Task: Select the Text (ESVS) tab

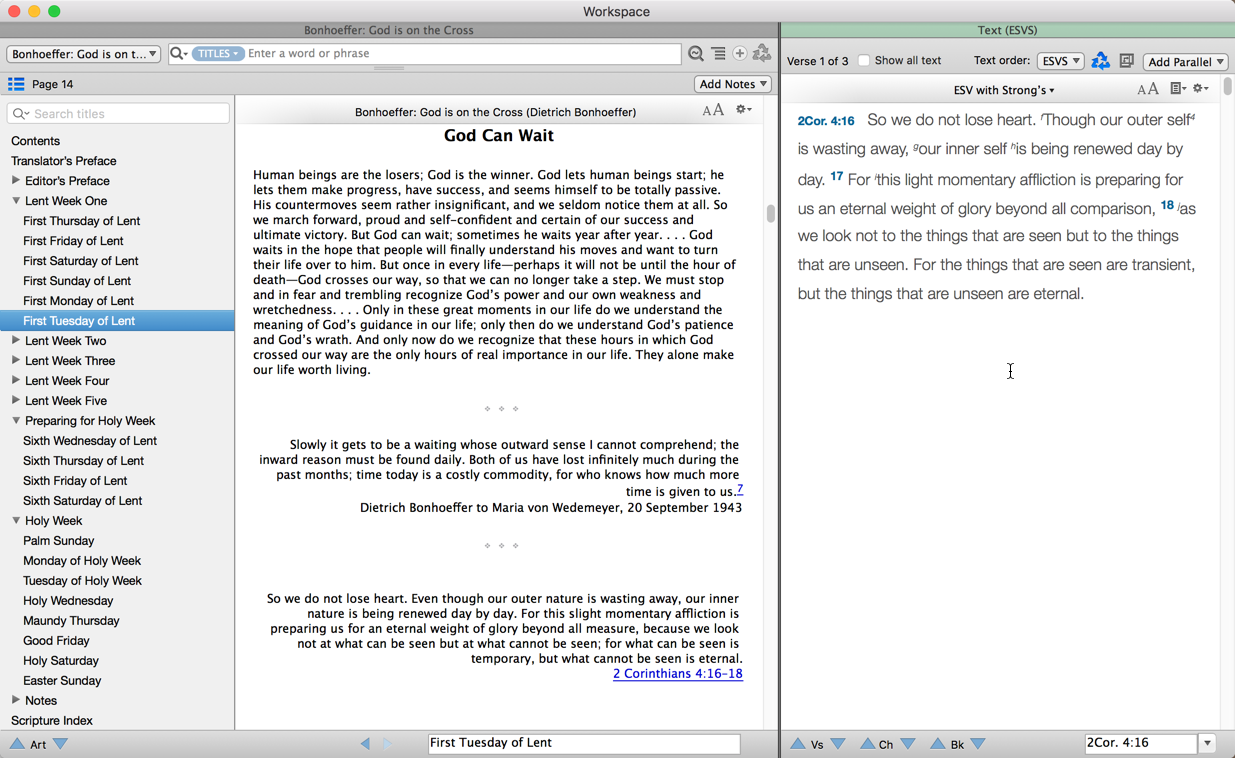Action: click(x=1007, y=30)
